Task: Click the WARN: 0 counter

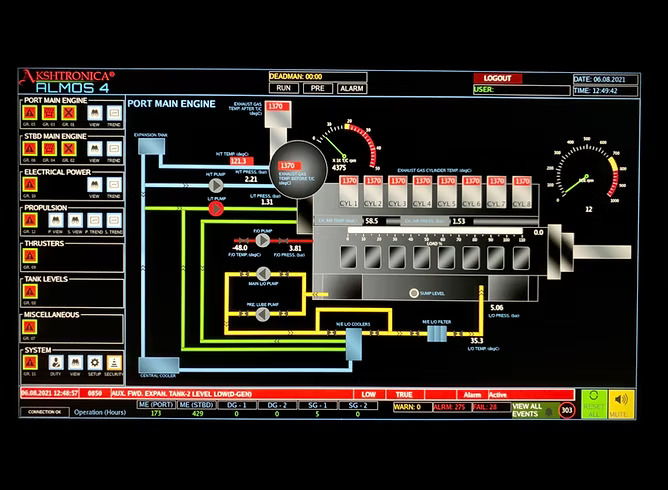Action: click(x=410, y=407)
